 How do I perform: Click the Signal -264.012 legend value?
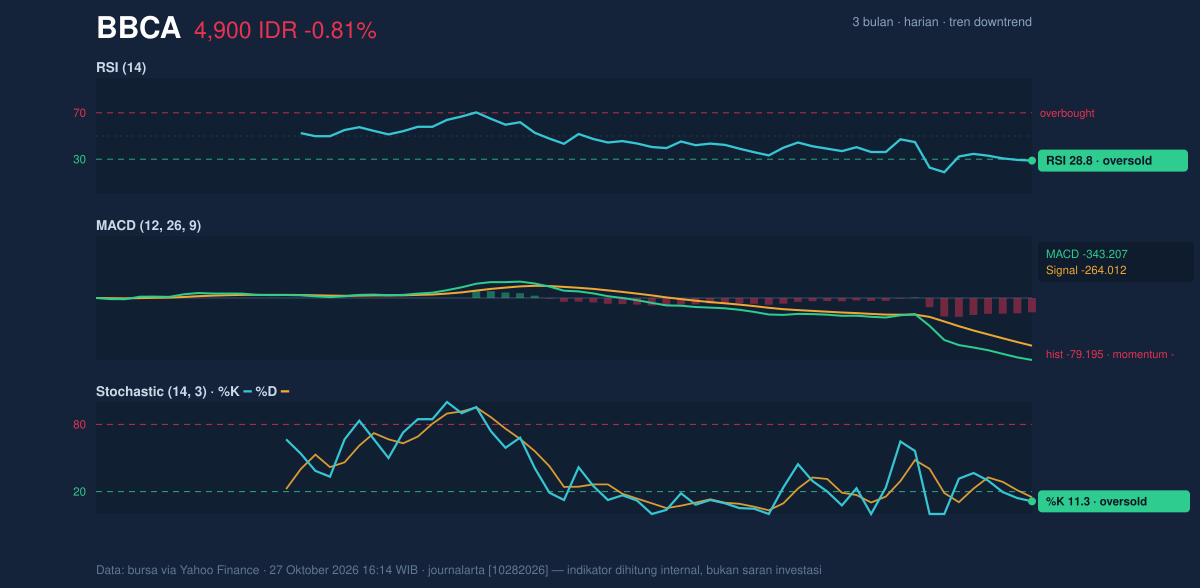(x=1086, y=270)
